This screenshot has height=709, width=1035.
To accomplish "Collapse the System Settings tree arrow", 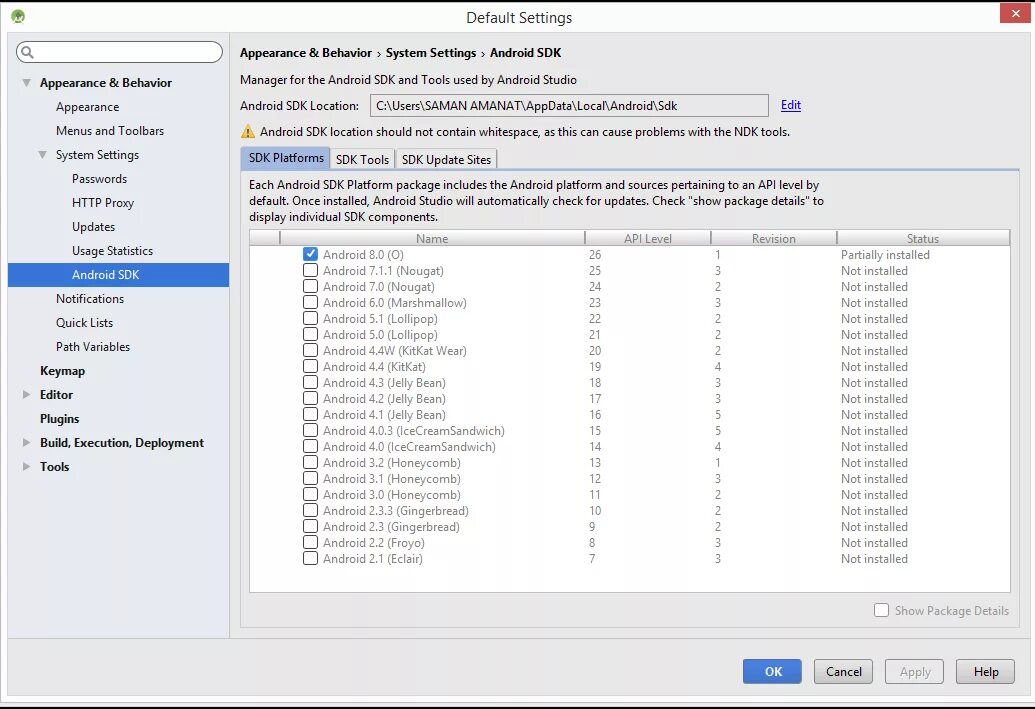I will pos(42,154).
